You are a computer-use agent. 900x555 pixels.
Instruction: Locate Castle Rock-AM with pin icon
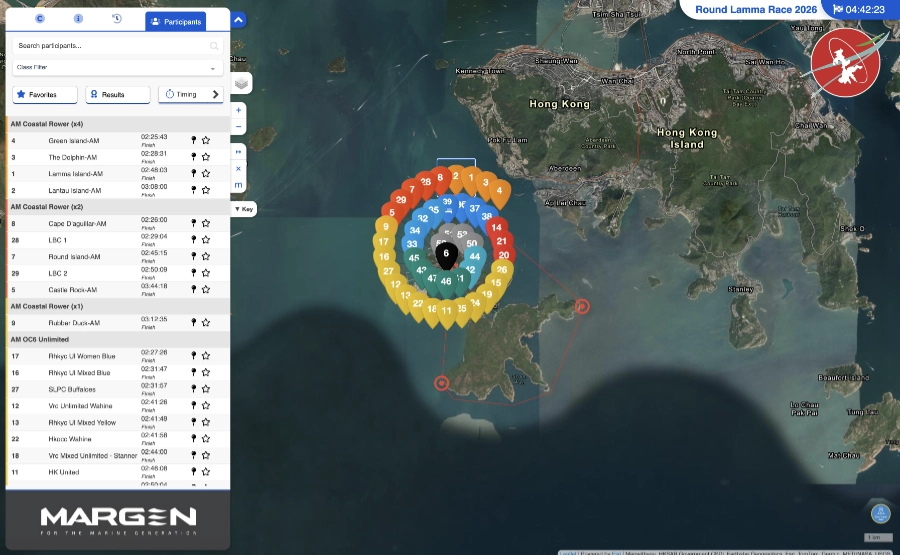point(193,289)
